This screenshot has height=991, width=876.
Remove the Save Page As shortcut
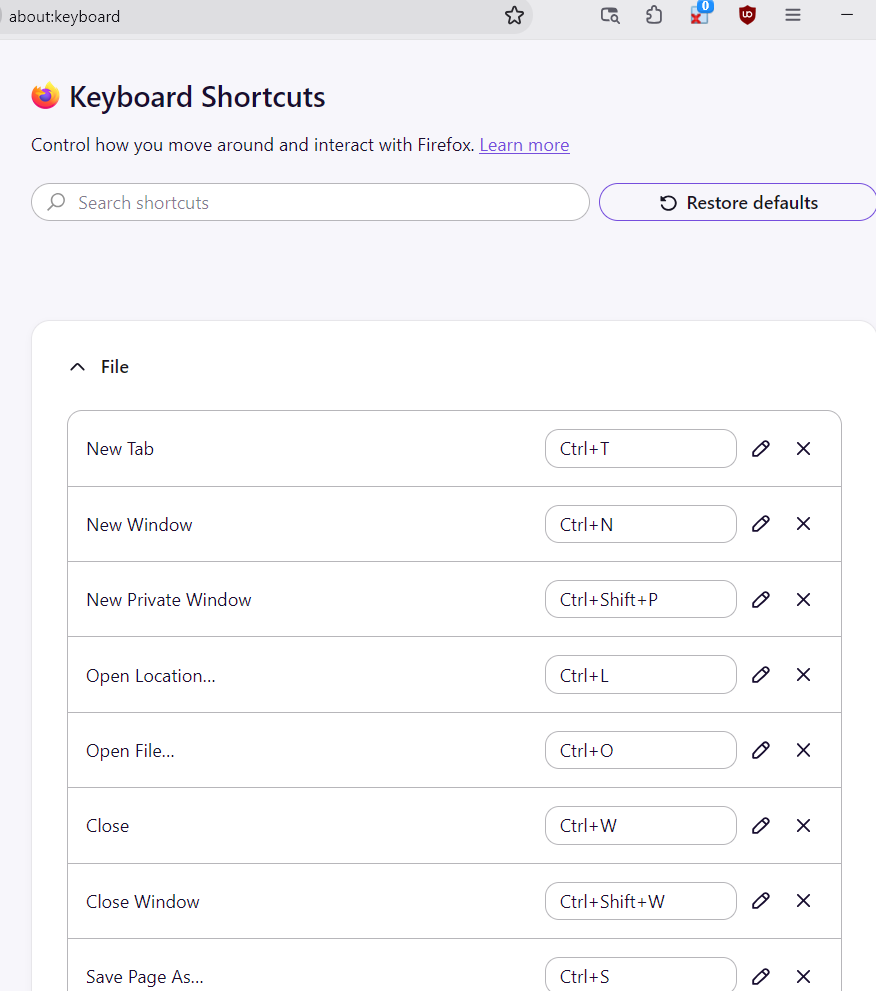tap(803, 976)
